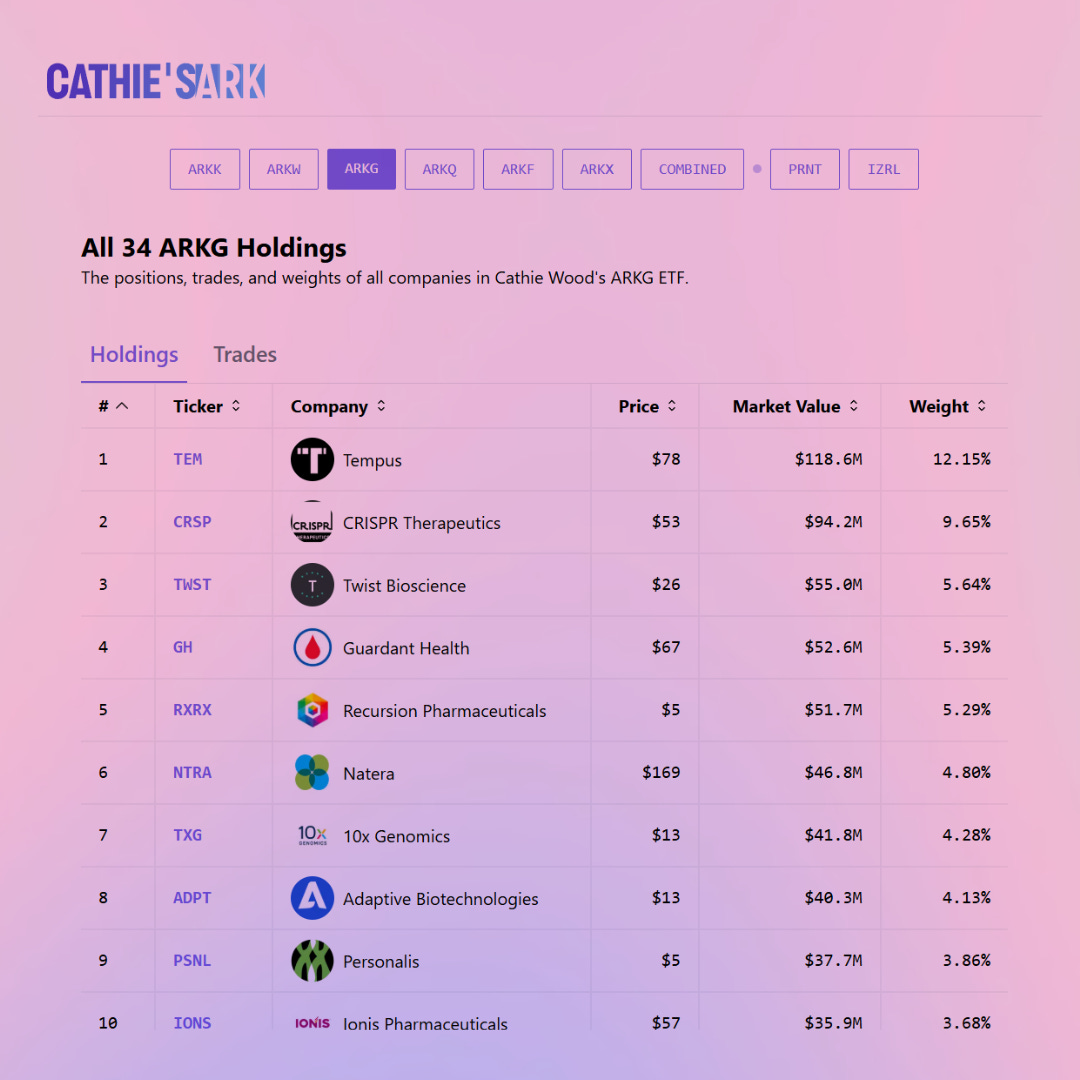The height and width of the screenshot is (1080, 1080).
Task: Click the Personalis company name
Action: (x=381, y=962)
